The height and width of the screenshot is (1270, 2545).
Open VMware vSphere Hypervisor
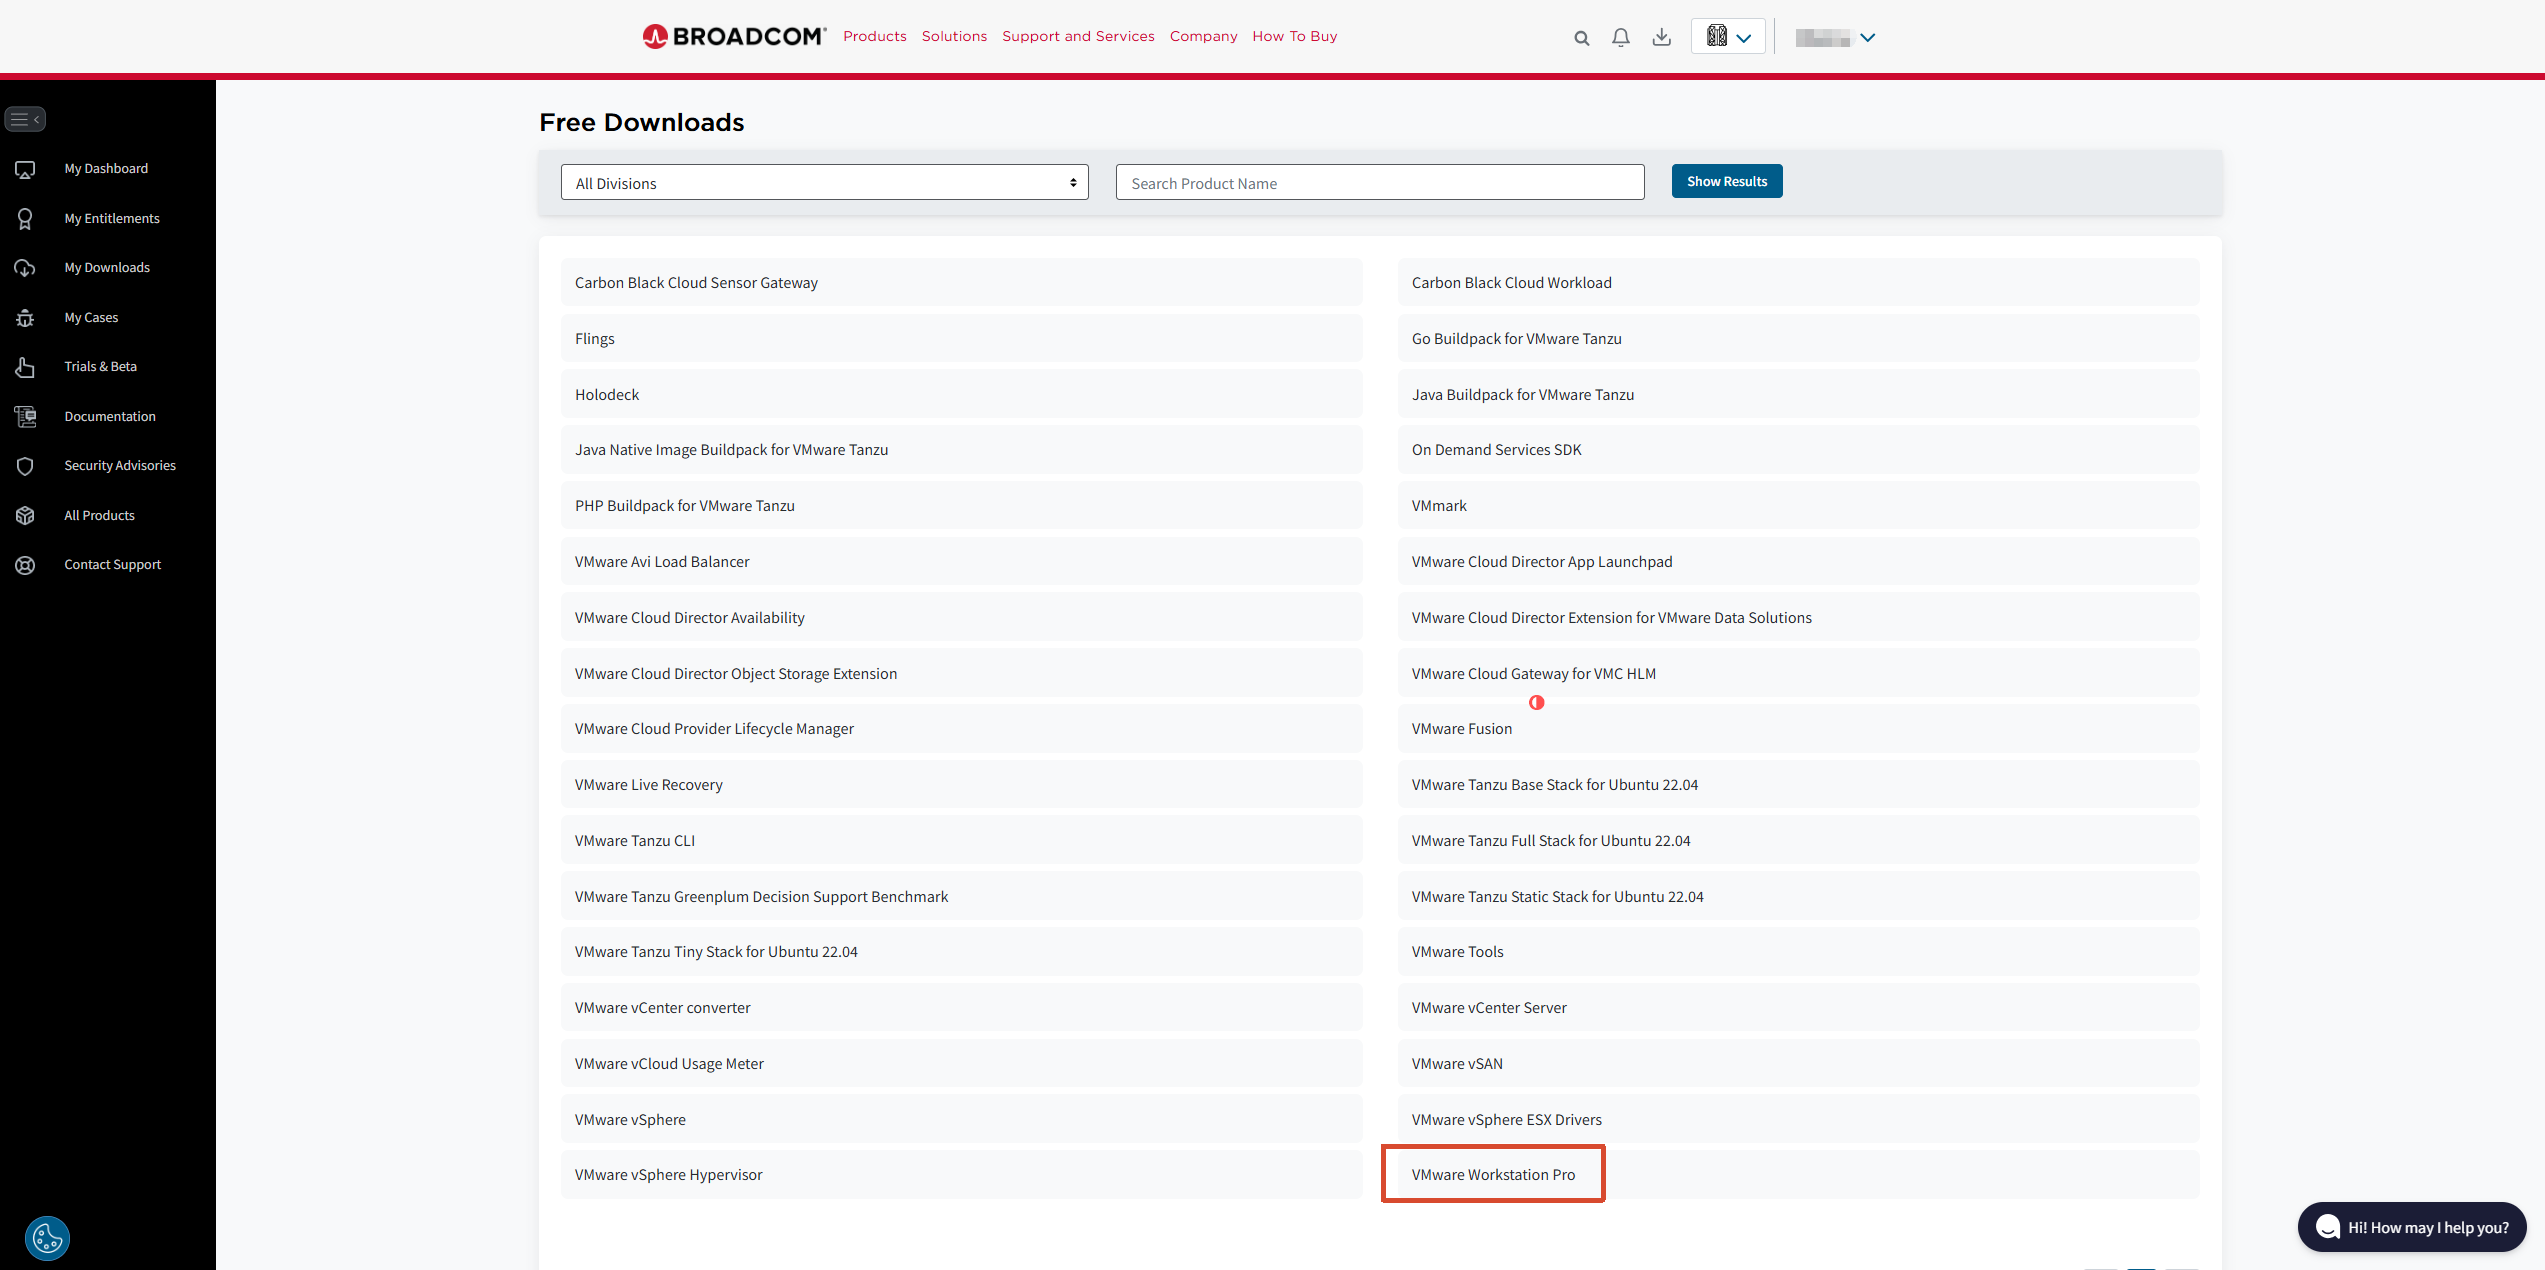click(x=962, y=1175)
